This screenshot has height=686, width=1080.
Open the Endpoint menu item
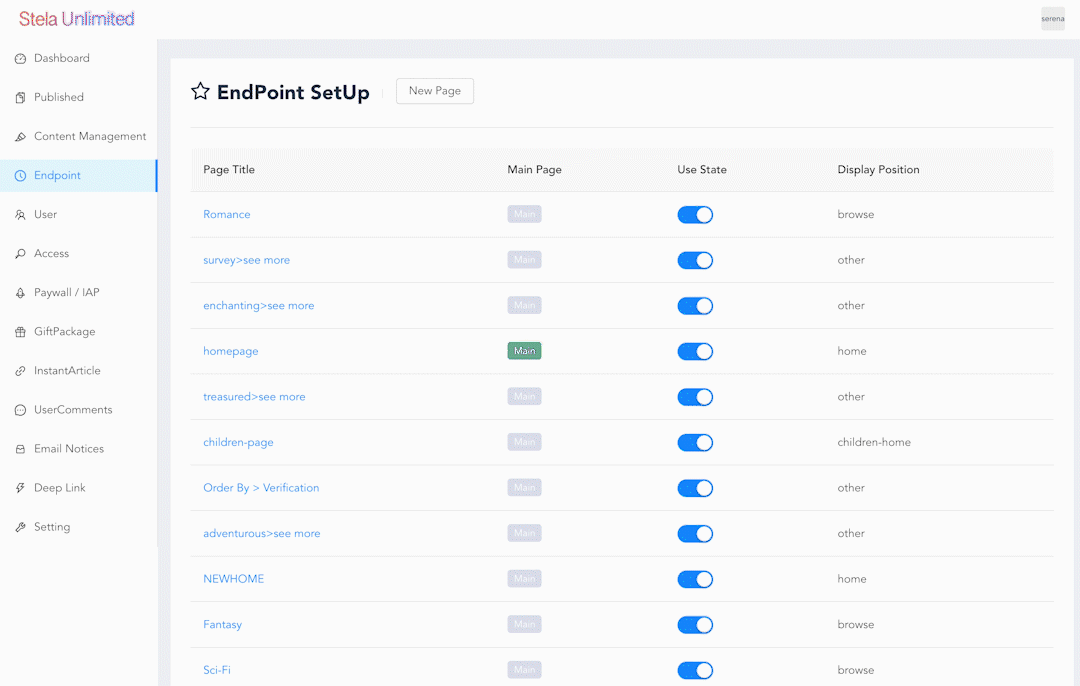57,176
